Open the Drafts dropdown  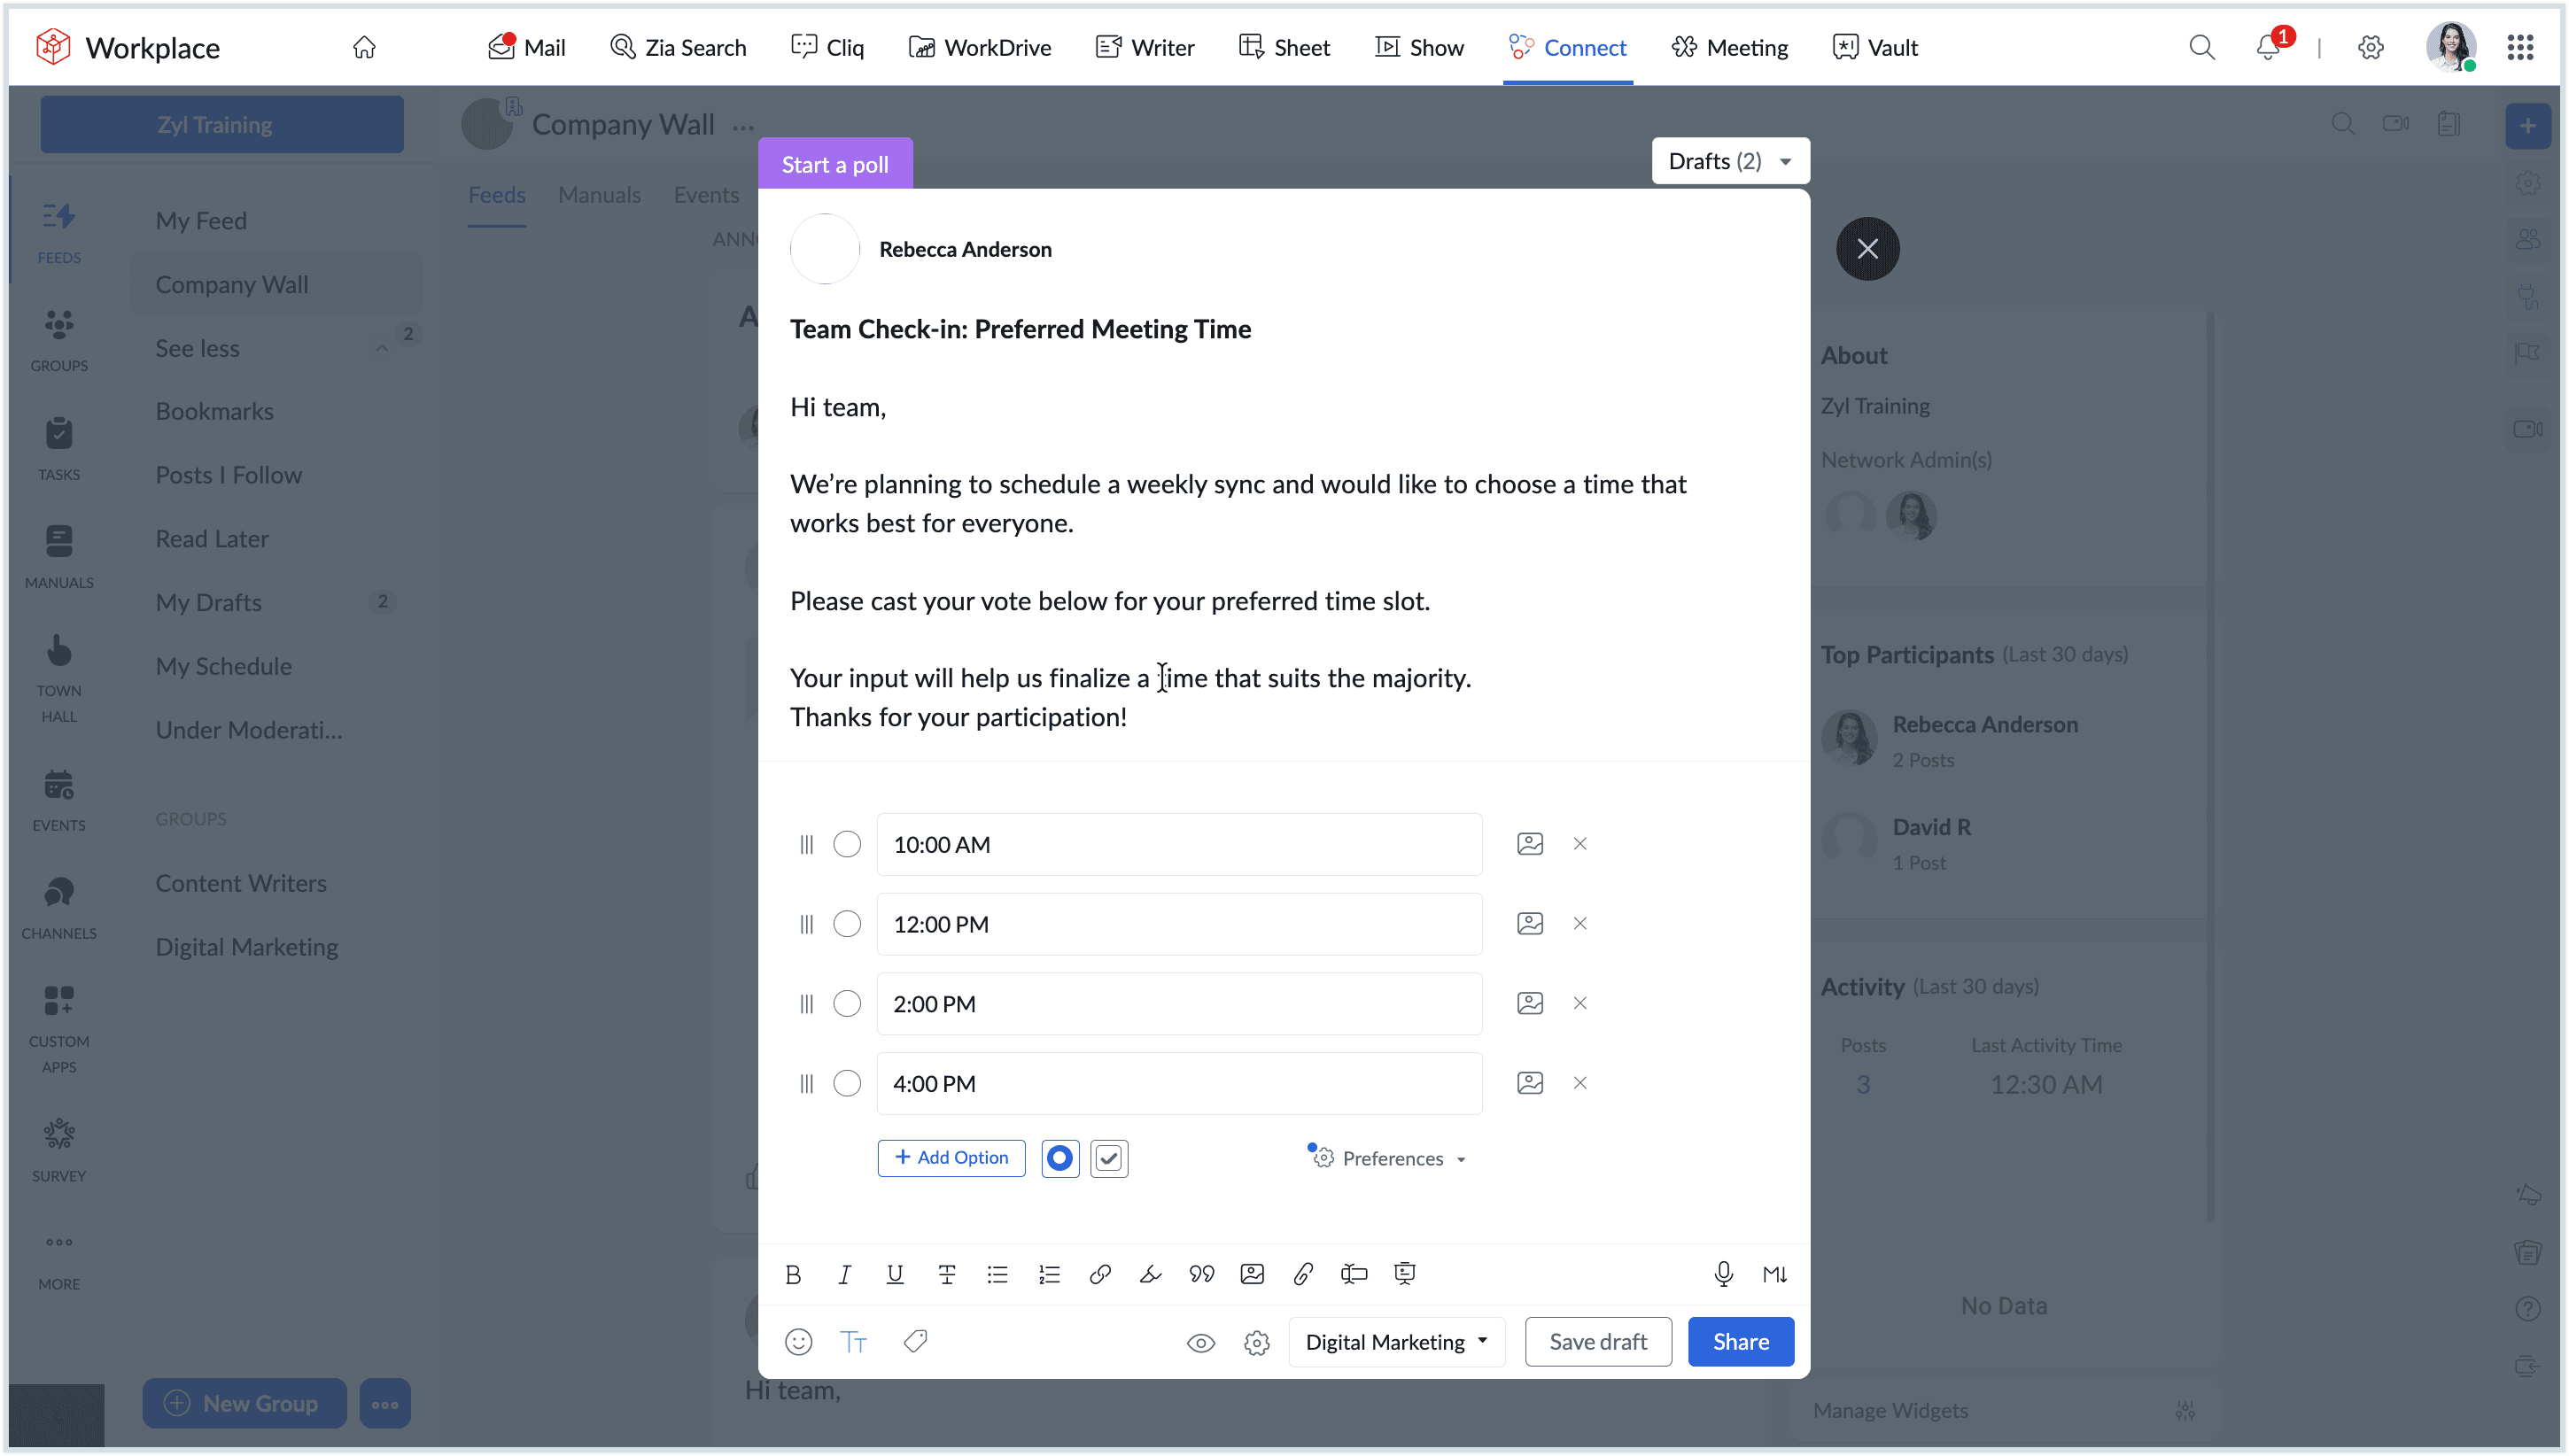(x=1729, y=160)
